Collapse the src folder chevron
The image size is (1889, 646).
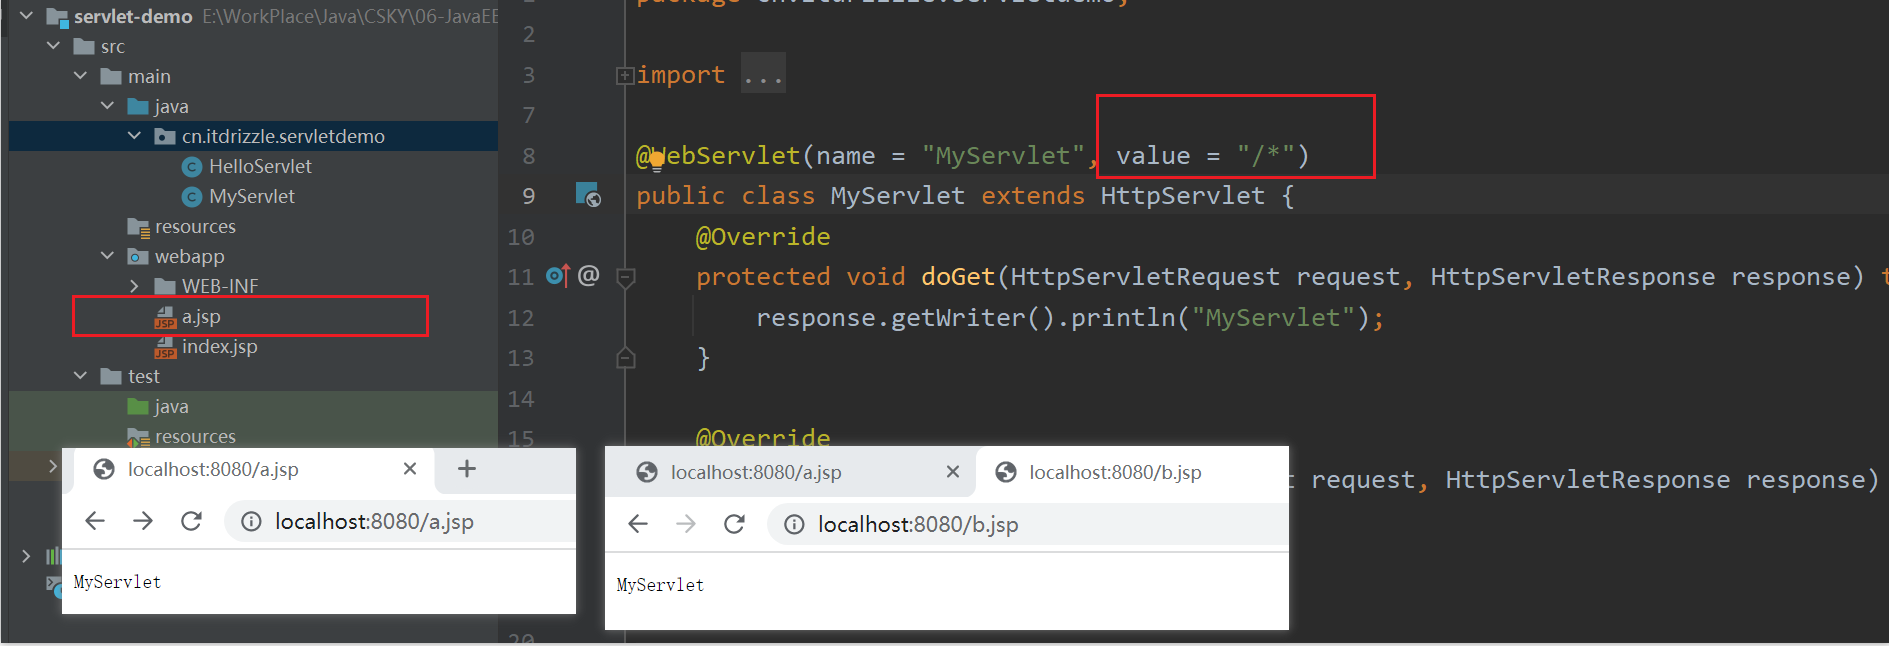click(x=54, y=46)
